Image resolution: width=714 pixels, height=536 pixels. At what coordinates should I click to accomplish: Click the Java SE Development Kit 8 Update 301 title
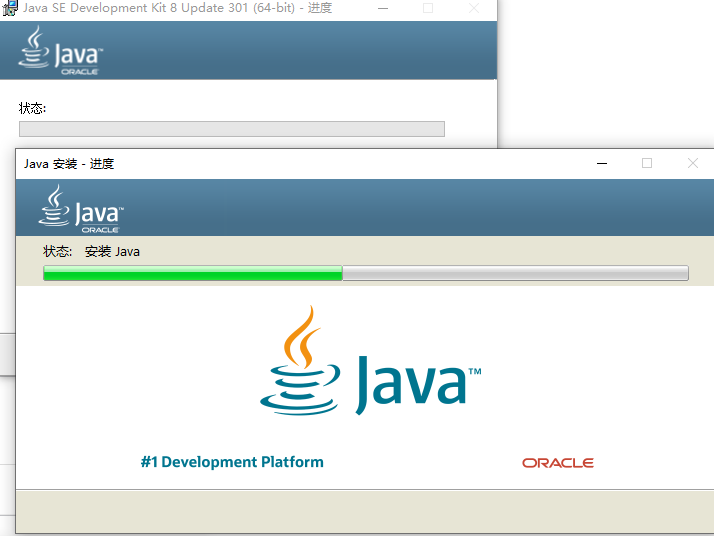click(x=177, y=8)
